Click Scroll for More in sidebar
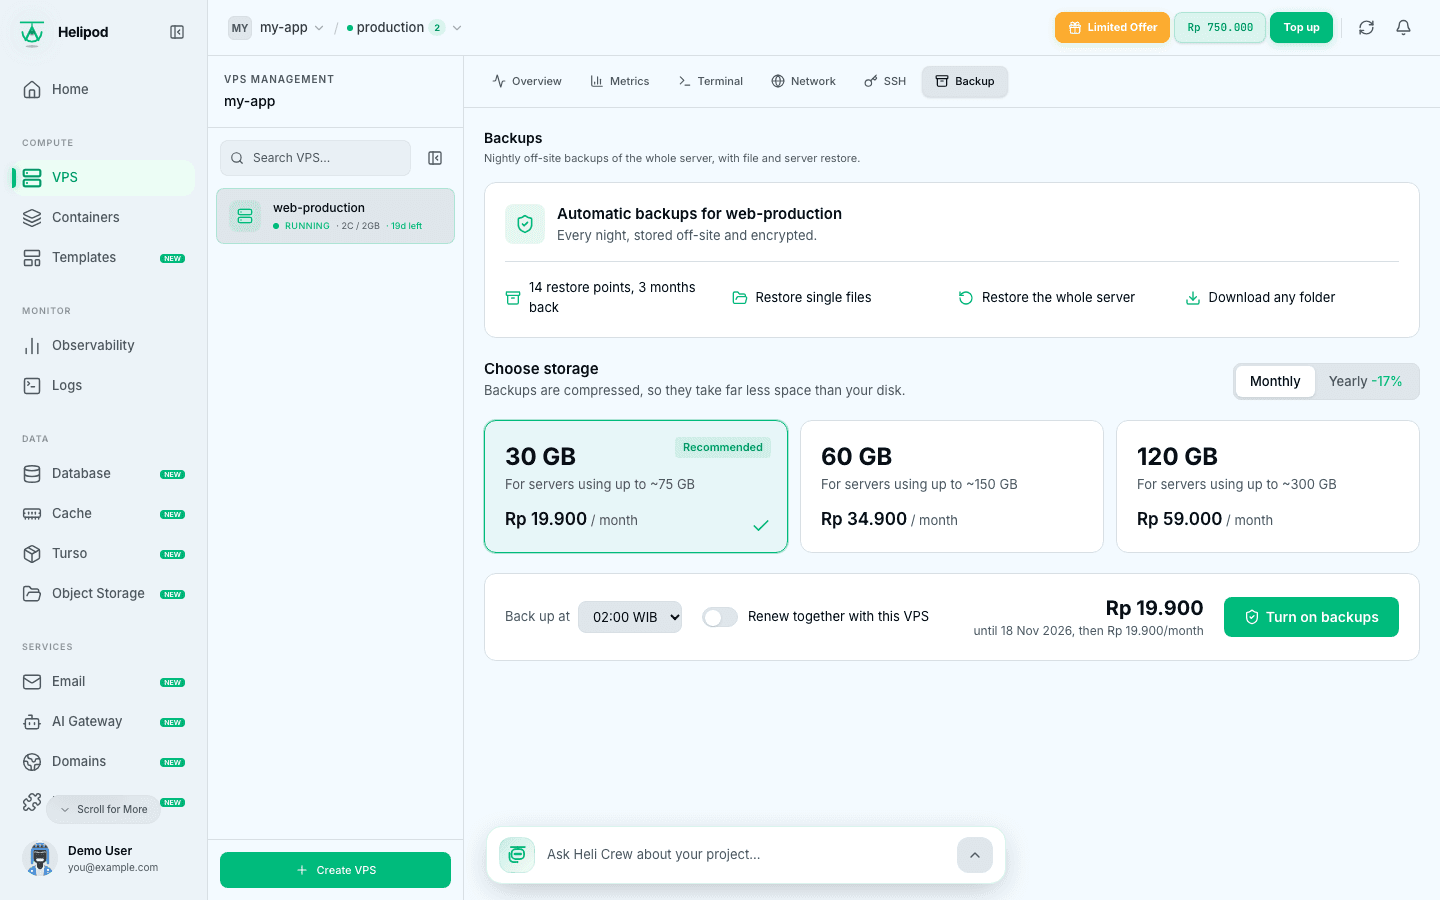 tap(103, 809)
